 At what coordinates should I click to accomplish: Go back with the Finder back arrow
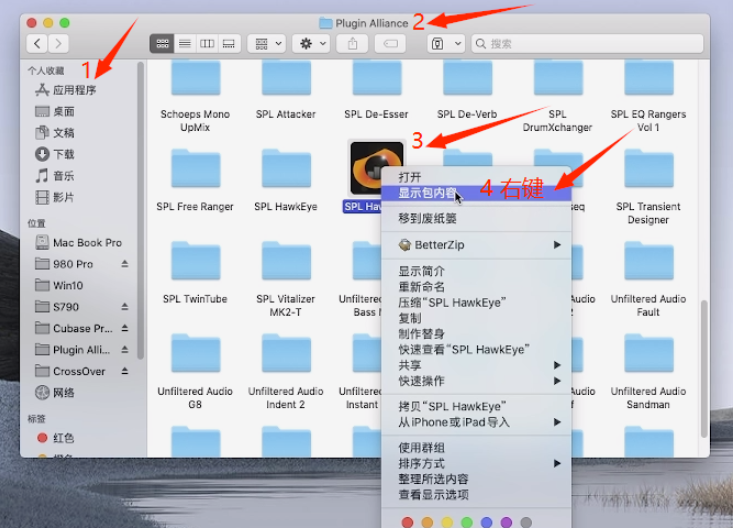pos(37,43)
